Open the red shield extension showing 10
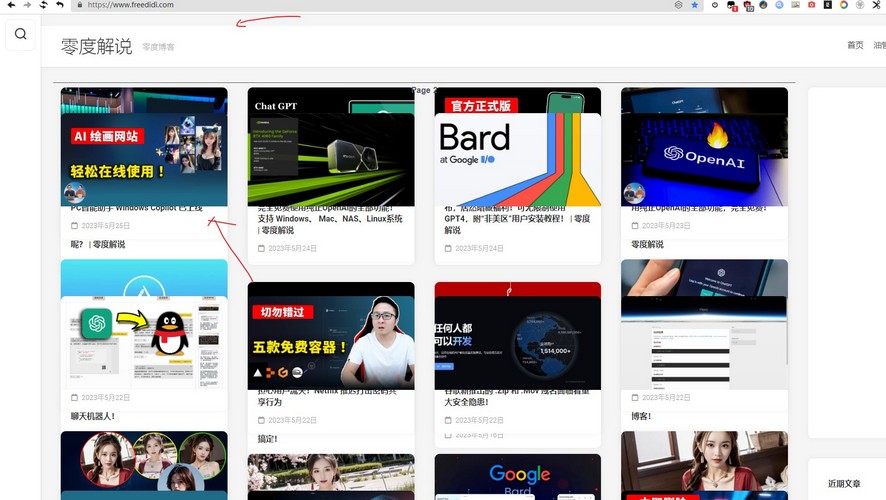 (748, 5)
